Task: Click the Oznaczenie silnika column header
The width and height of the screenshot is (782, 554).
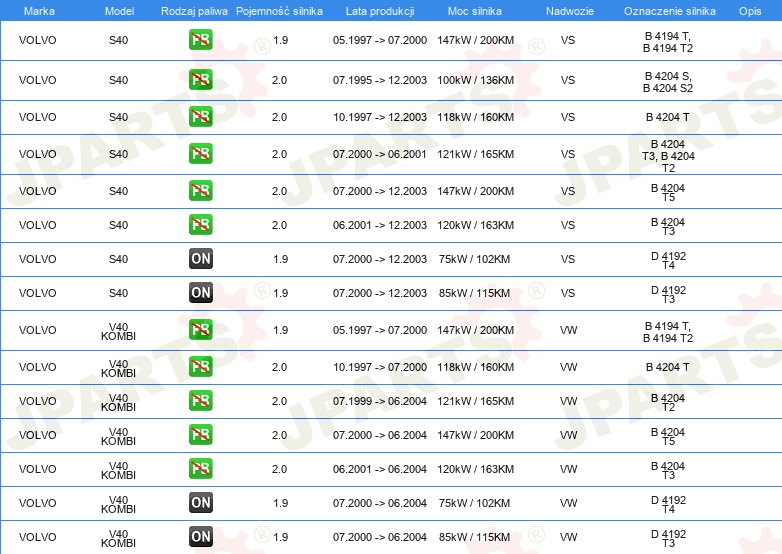Action: pos(668,10)
